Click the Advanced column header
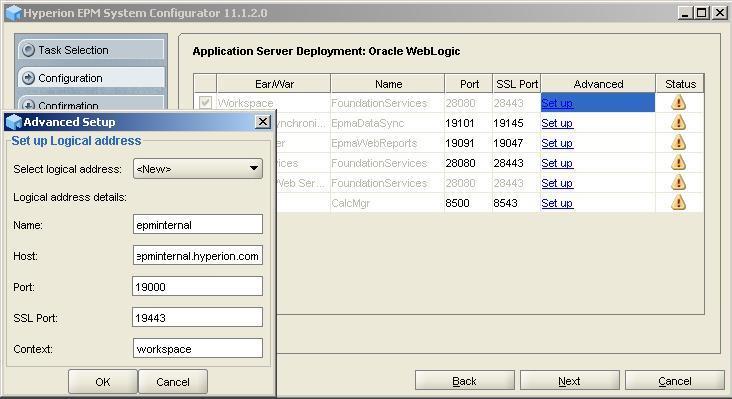The width and height of the screenshot is (732, 399). [x=598, y=84]
